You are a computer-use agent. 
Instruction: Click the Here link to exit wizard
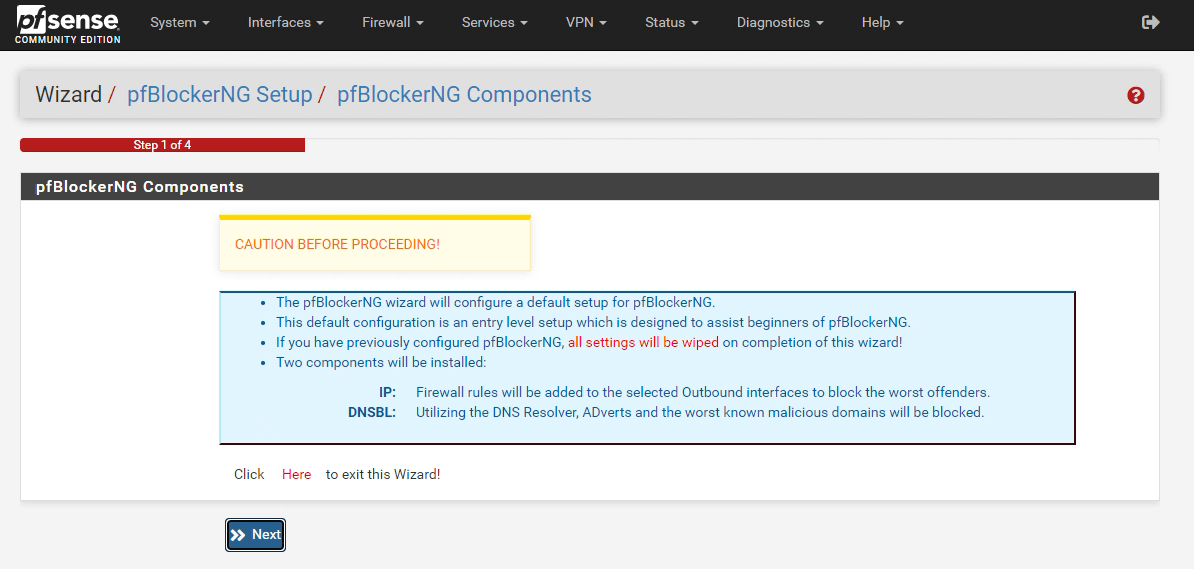click(x=296, y=474)
